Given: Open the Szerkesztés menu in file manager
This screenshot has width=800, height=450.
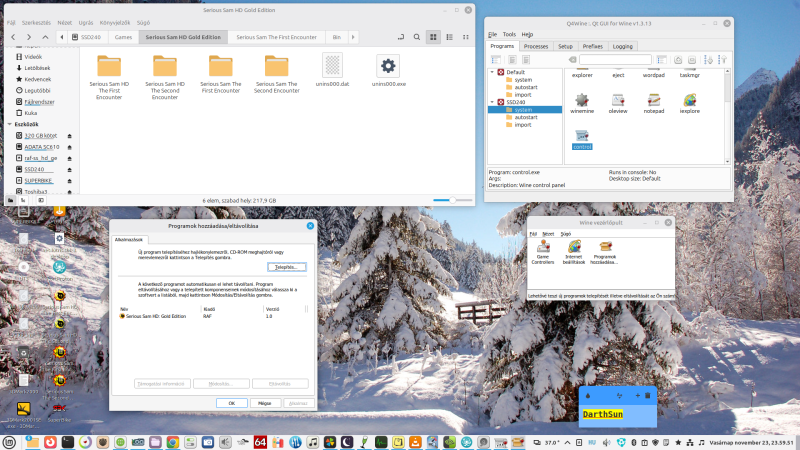Looking at the screenshot, I should [36, 23].
